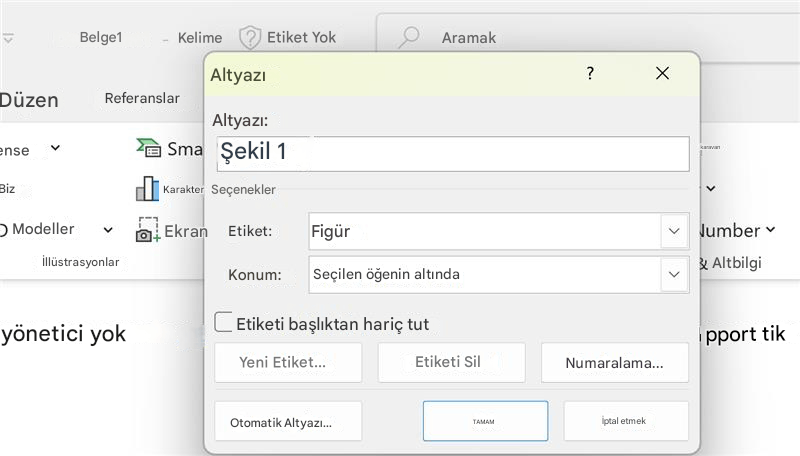
Task: Click the Karakter chart icon
Action: [148, 188]
